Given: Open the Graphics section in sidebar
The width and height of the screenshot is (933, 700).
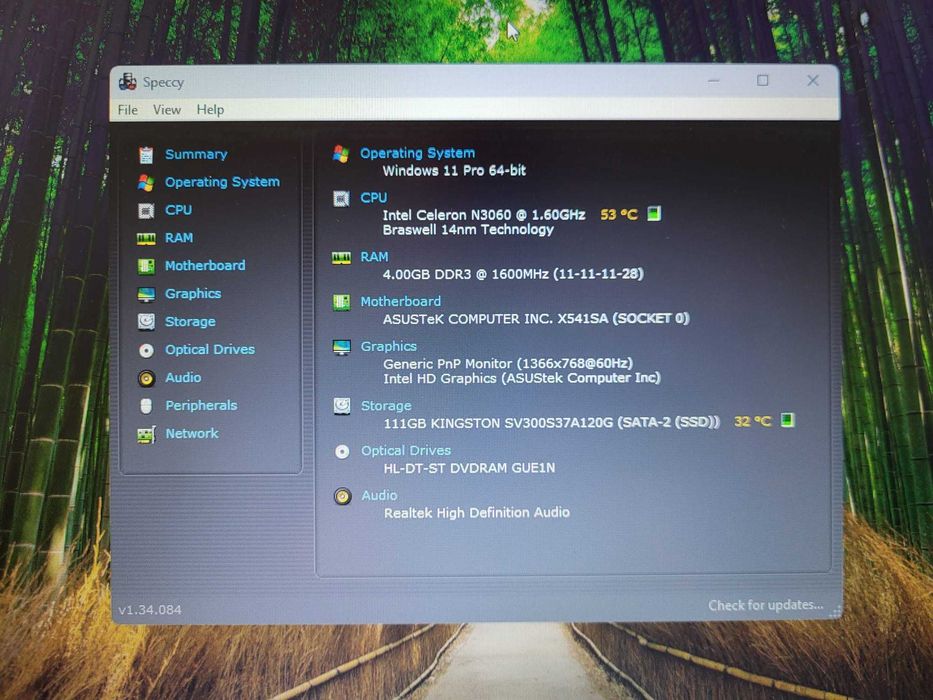Looking at the screenshot, I should [193, 294].
